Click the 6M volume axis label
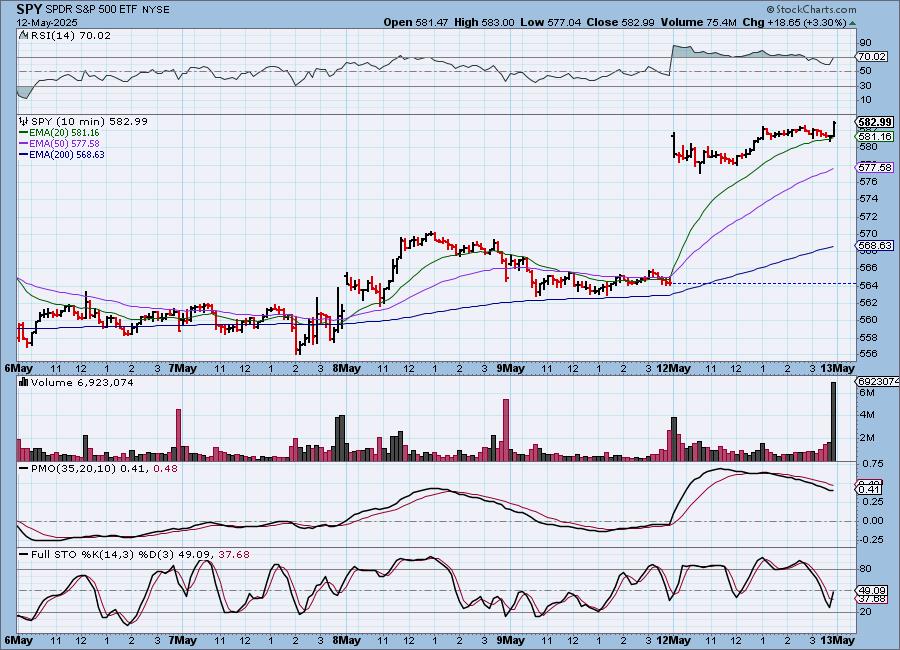 [867, 393]
